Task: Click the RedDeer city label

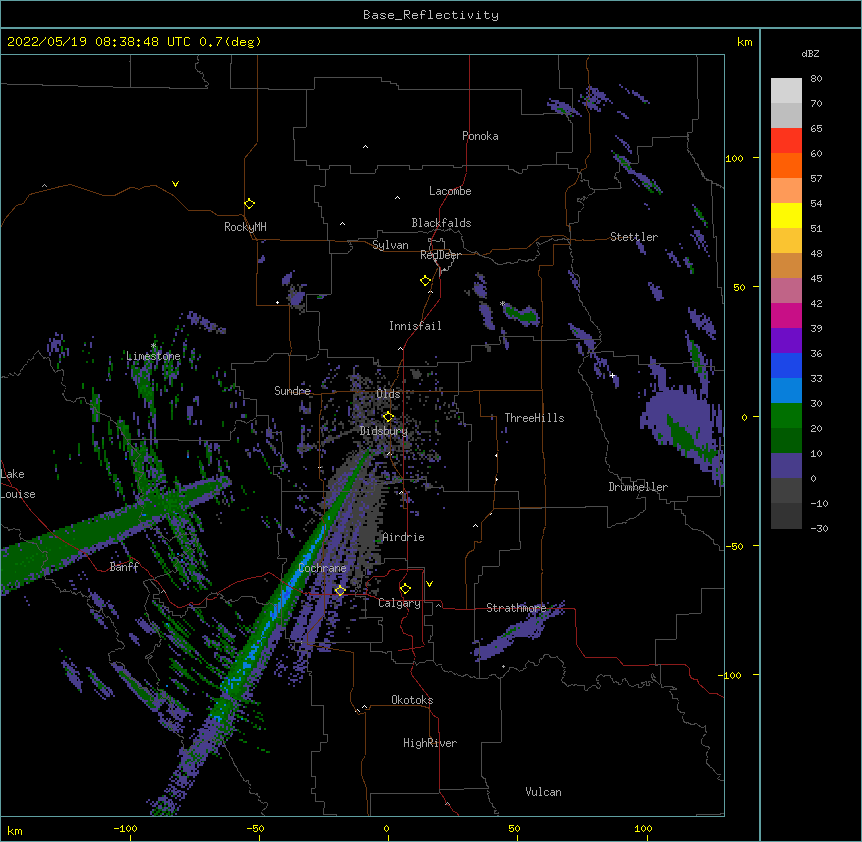Action: (440, 255)
